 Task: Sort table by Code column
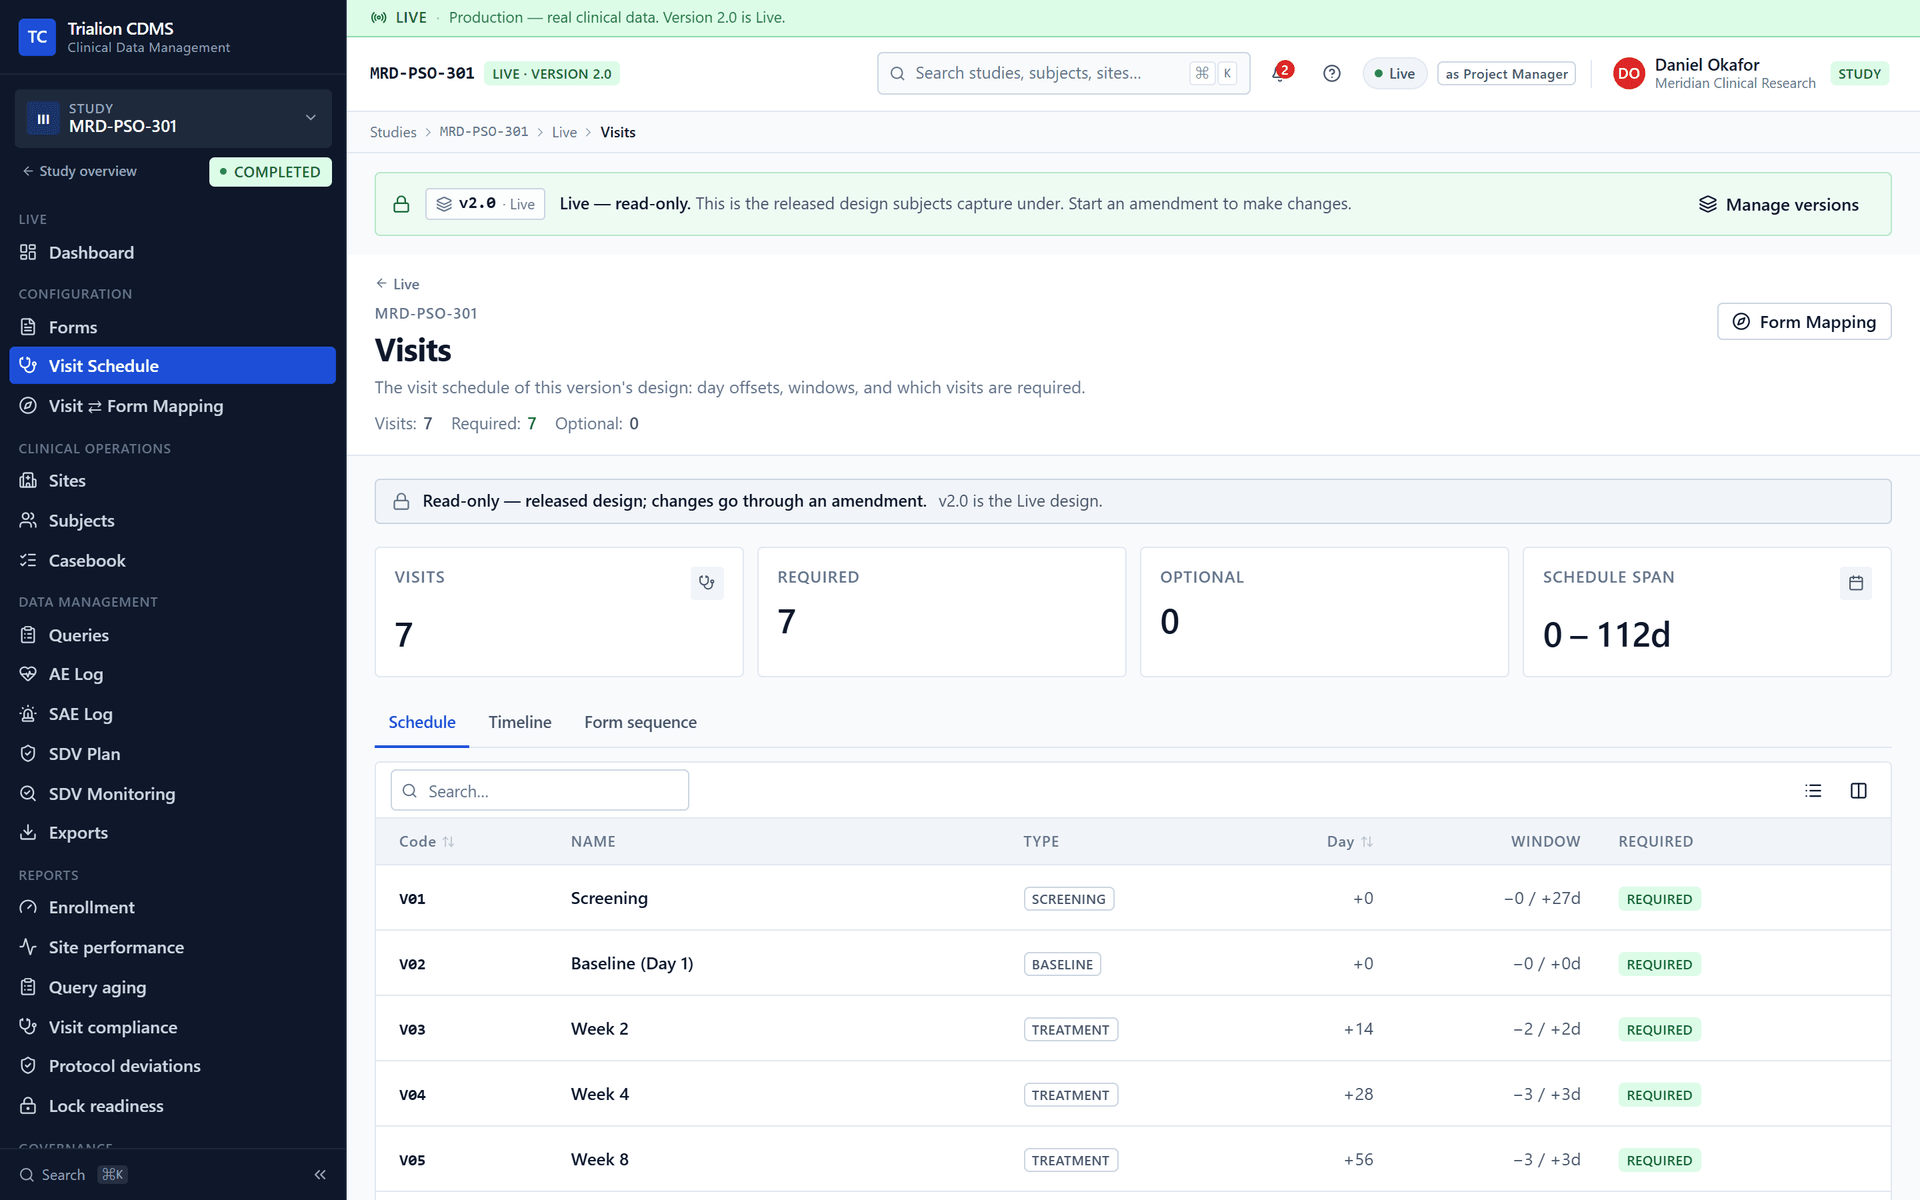[426, 842]
